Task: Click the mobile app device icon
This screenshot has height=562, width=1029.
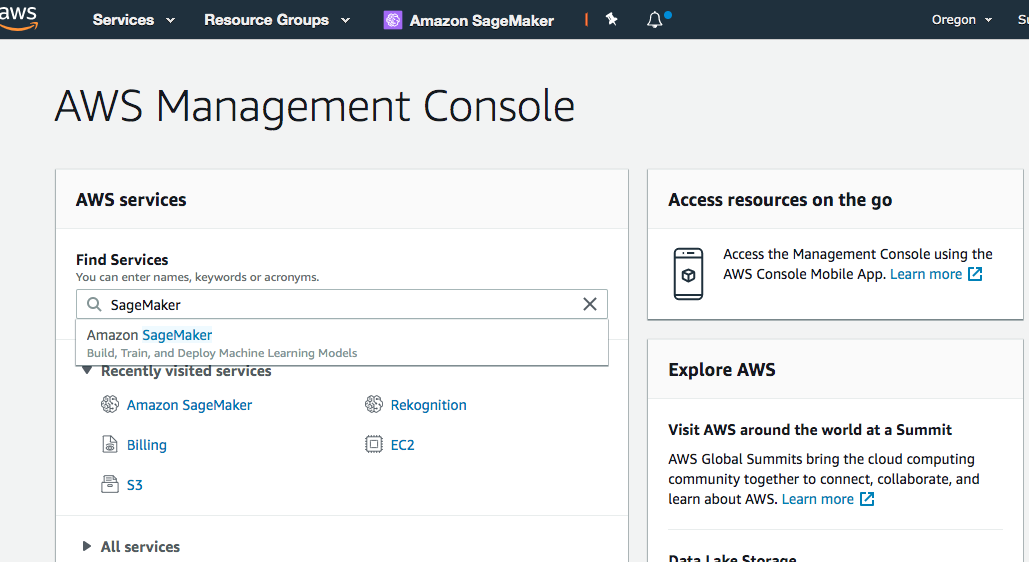Action: [x=688, y=273]
